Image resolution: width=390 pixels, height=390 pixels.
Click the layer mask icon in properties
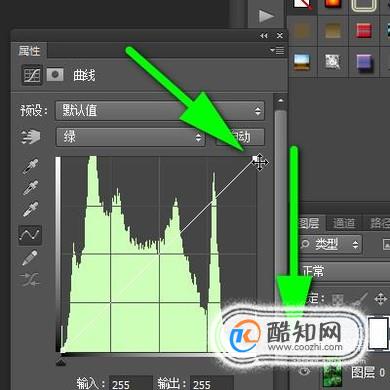pos(55,74)
